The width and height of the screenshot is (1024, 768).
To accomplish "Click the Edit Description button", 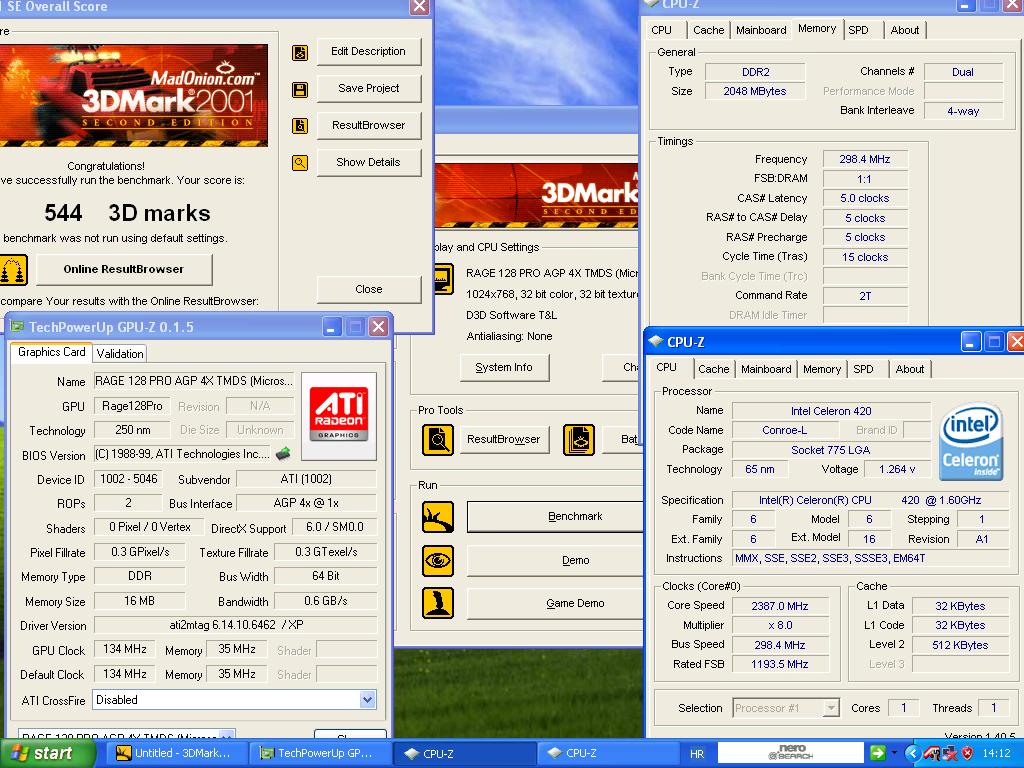I will [368, 52].
